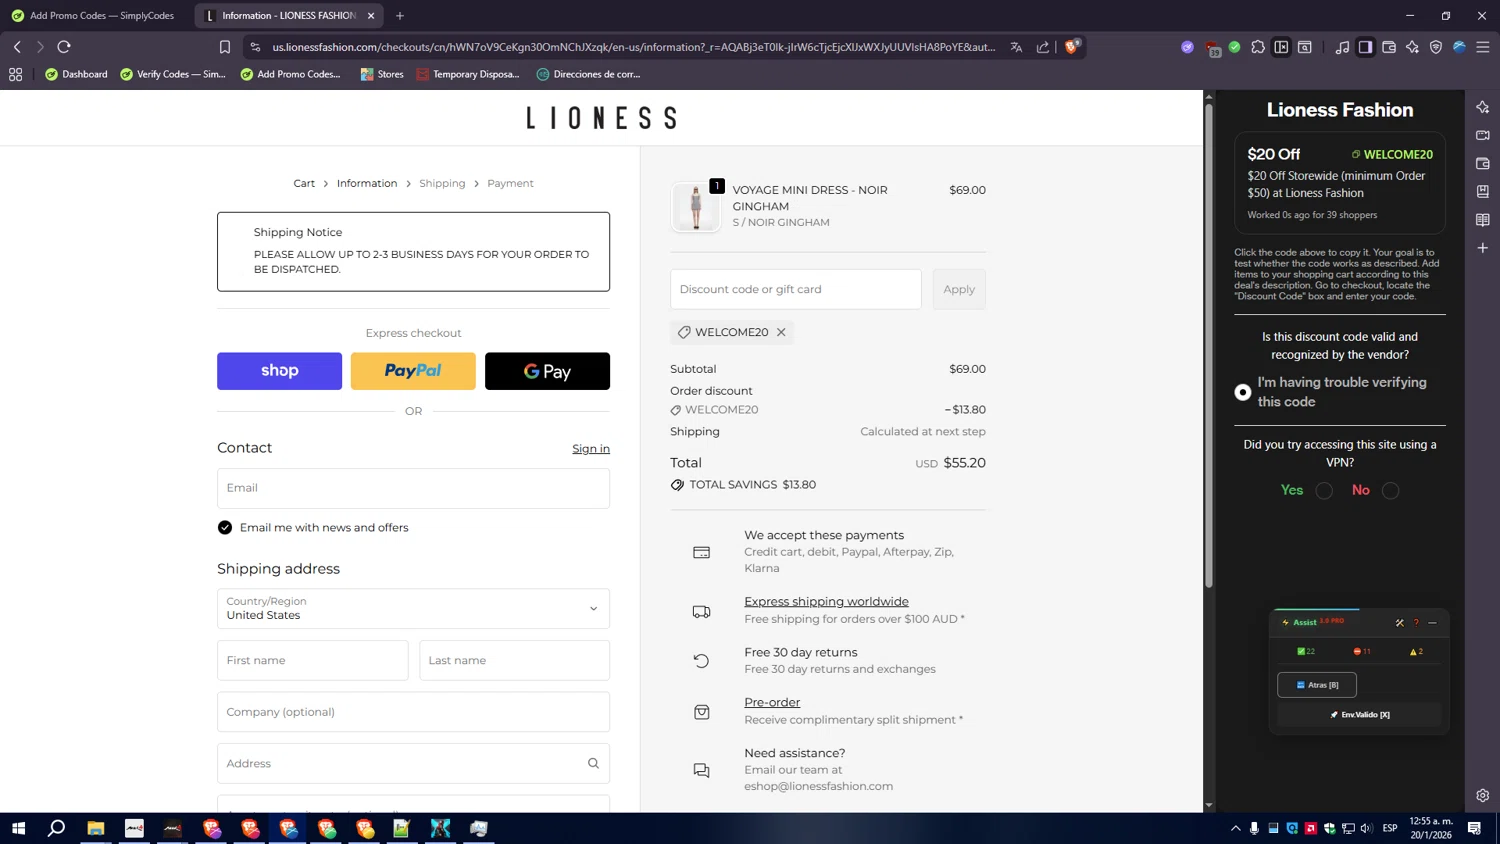This screenshot has height=844, width=1500.
Task: Open a new browser tab
Action: pyautogui.click(x=400, y=16)
